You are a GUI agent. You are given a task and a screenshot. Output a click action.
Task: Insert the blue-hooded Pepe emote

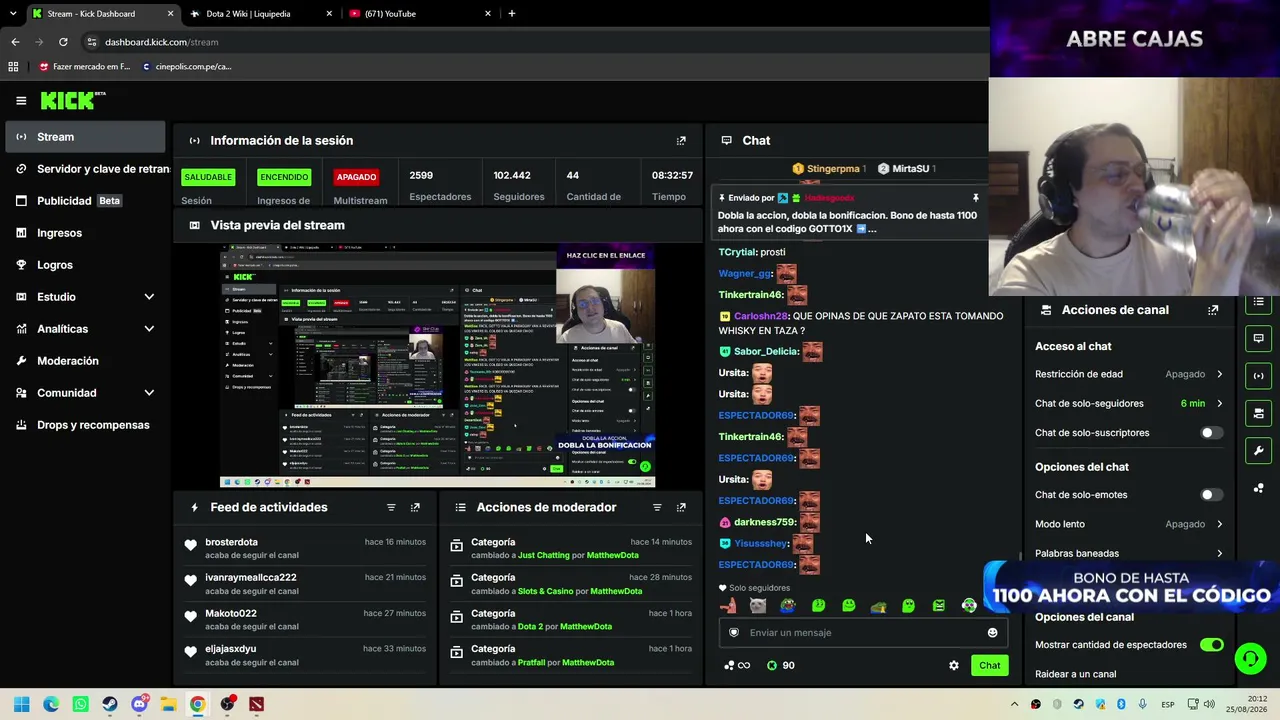pyautogui.click(x=788, y=605)
